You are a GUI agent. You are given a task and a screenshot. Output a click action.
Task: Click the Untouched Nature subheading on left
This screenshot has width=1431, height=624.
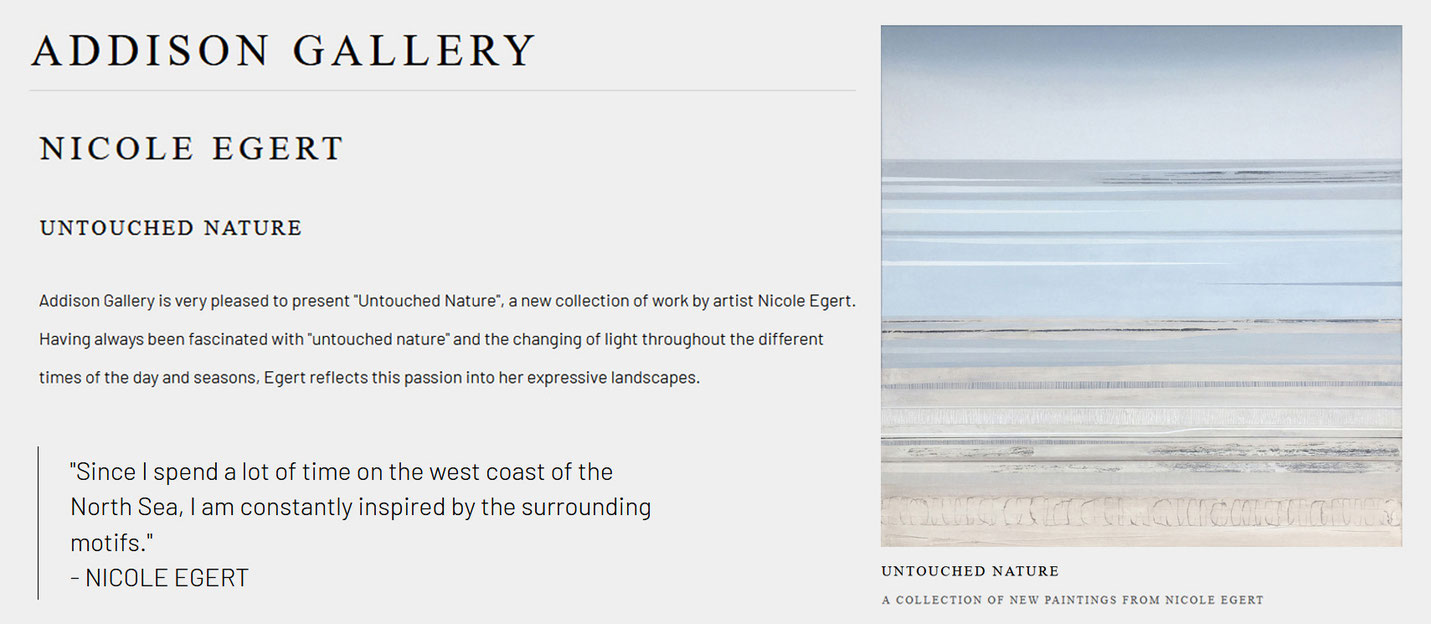[x=170, y=228]
